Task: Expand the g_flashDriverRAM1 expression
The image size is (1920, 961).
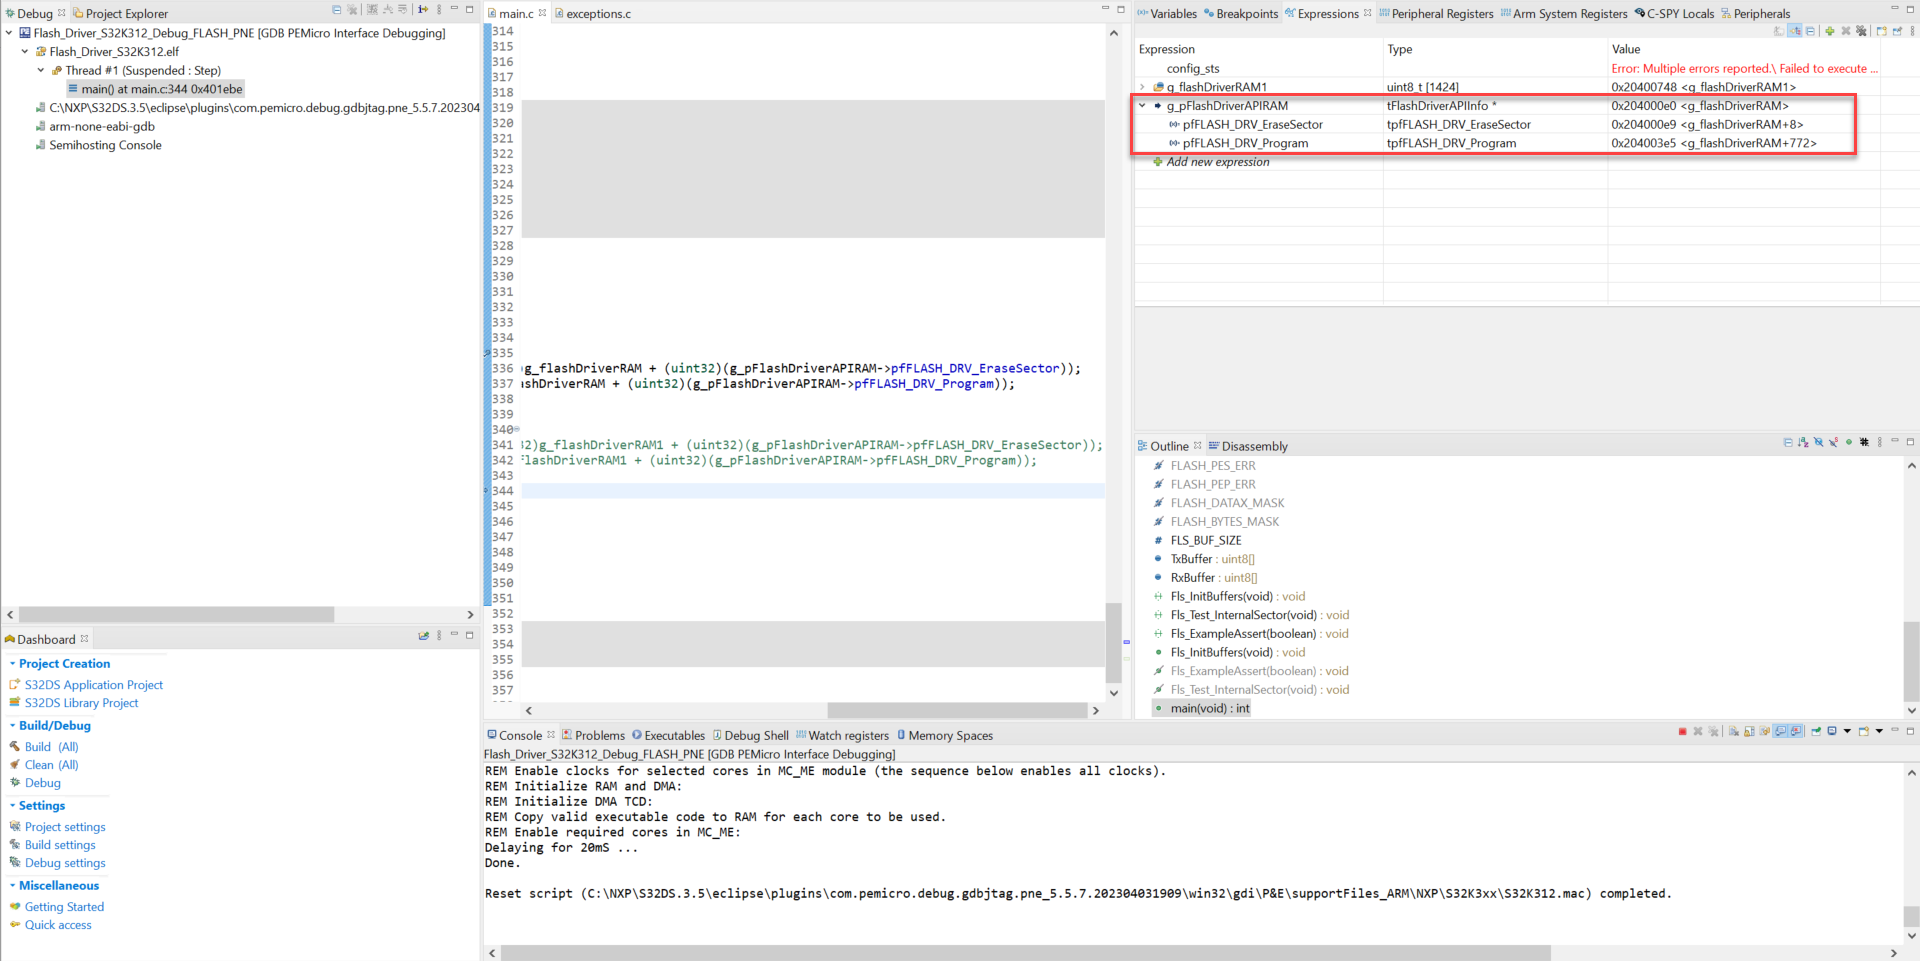Action: click(1144, 87)
